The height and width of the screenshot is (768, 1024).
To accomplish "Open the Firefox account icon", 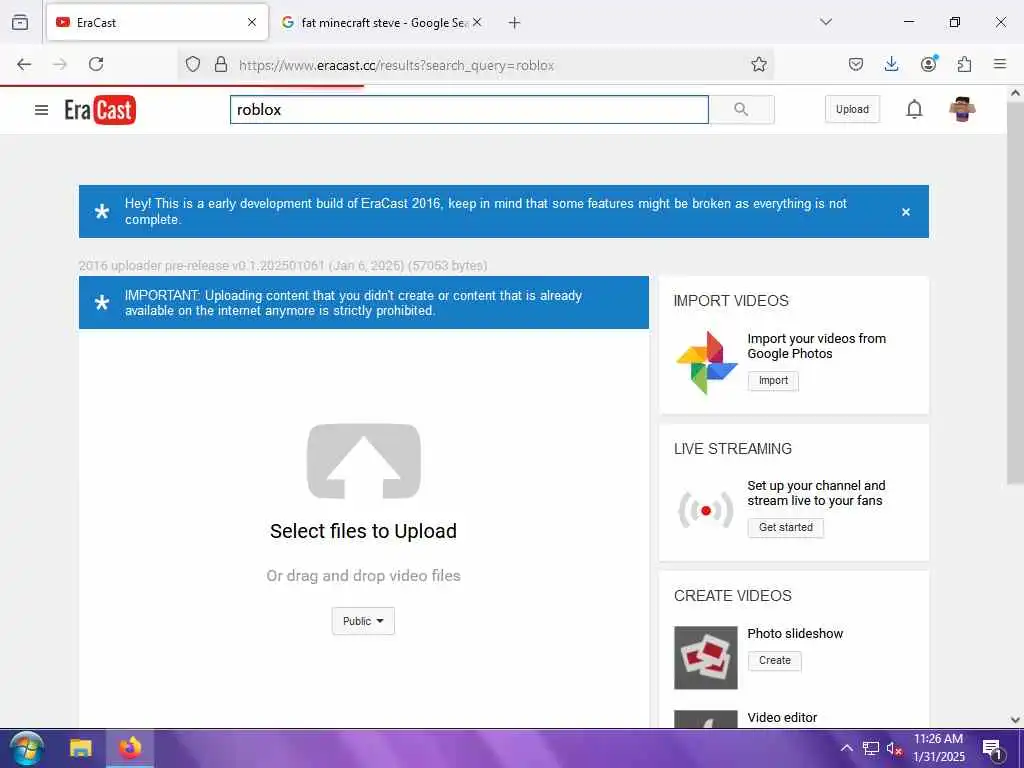I will pos(928,63).
